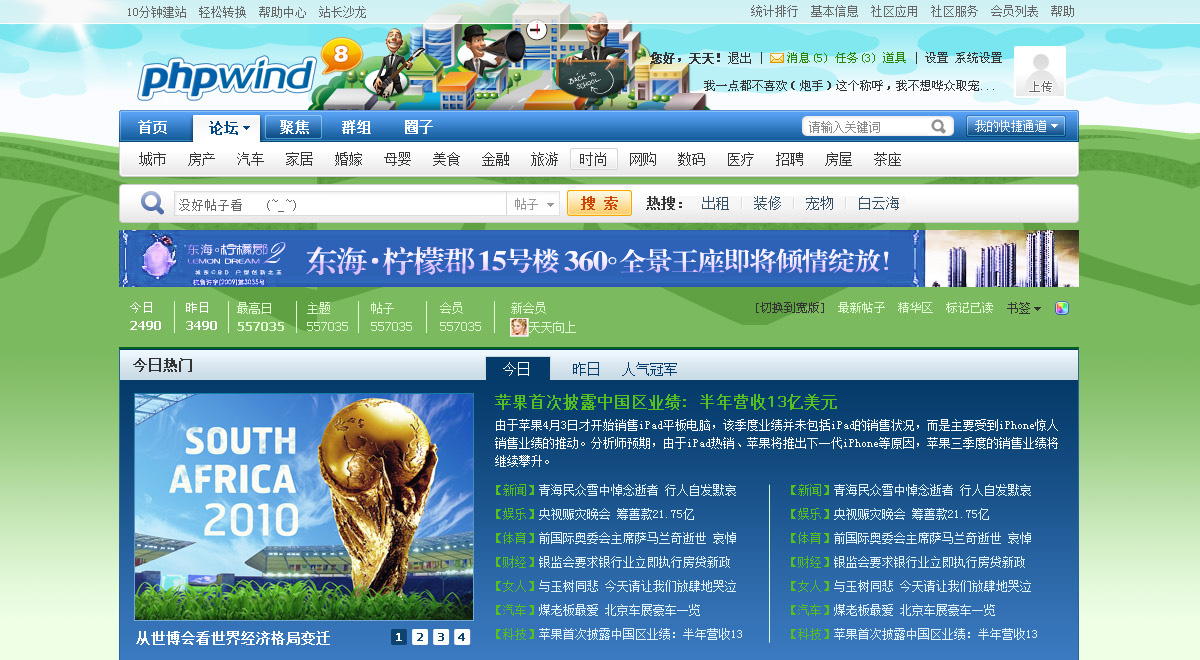Click the 退出 logout link
Image resolution: width=1200 pixels, height=660 pixels.
740,58
